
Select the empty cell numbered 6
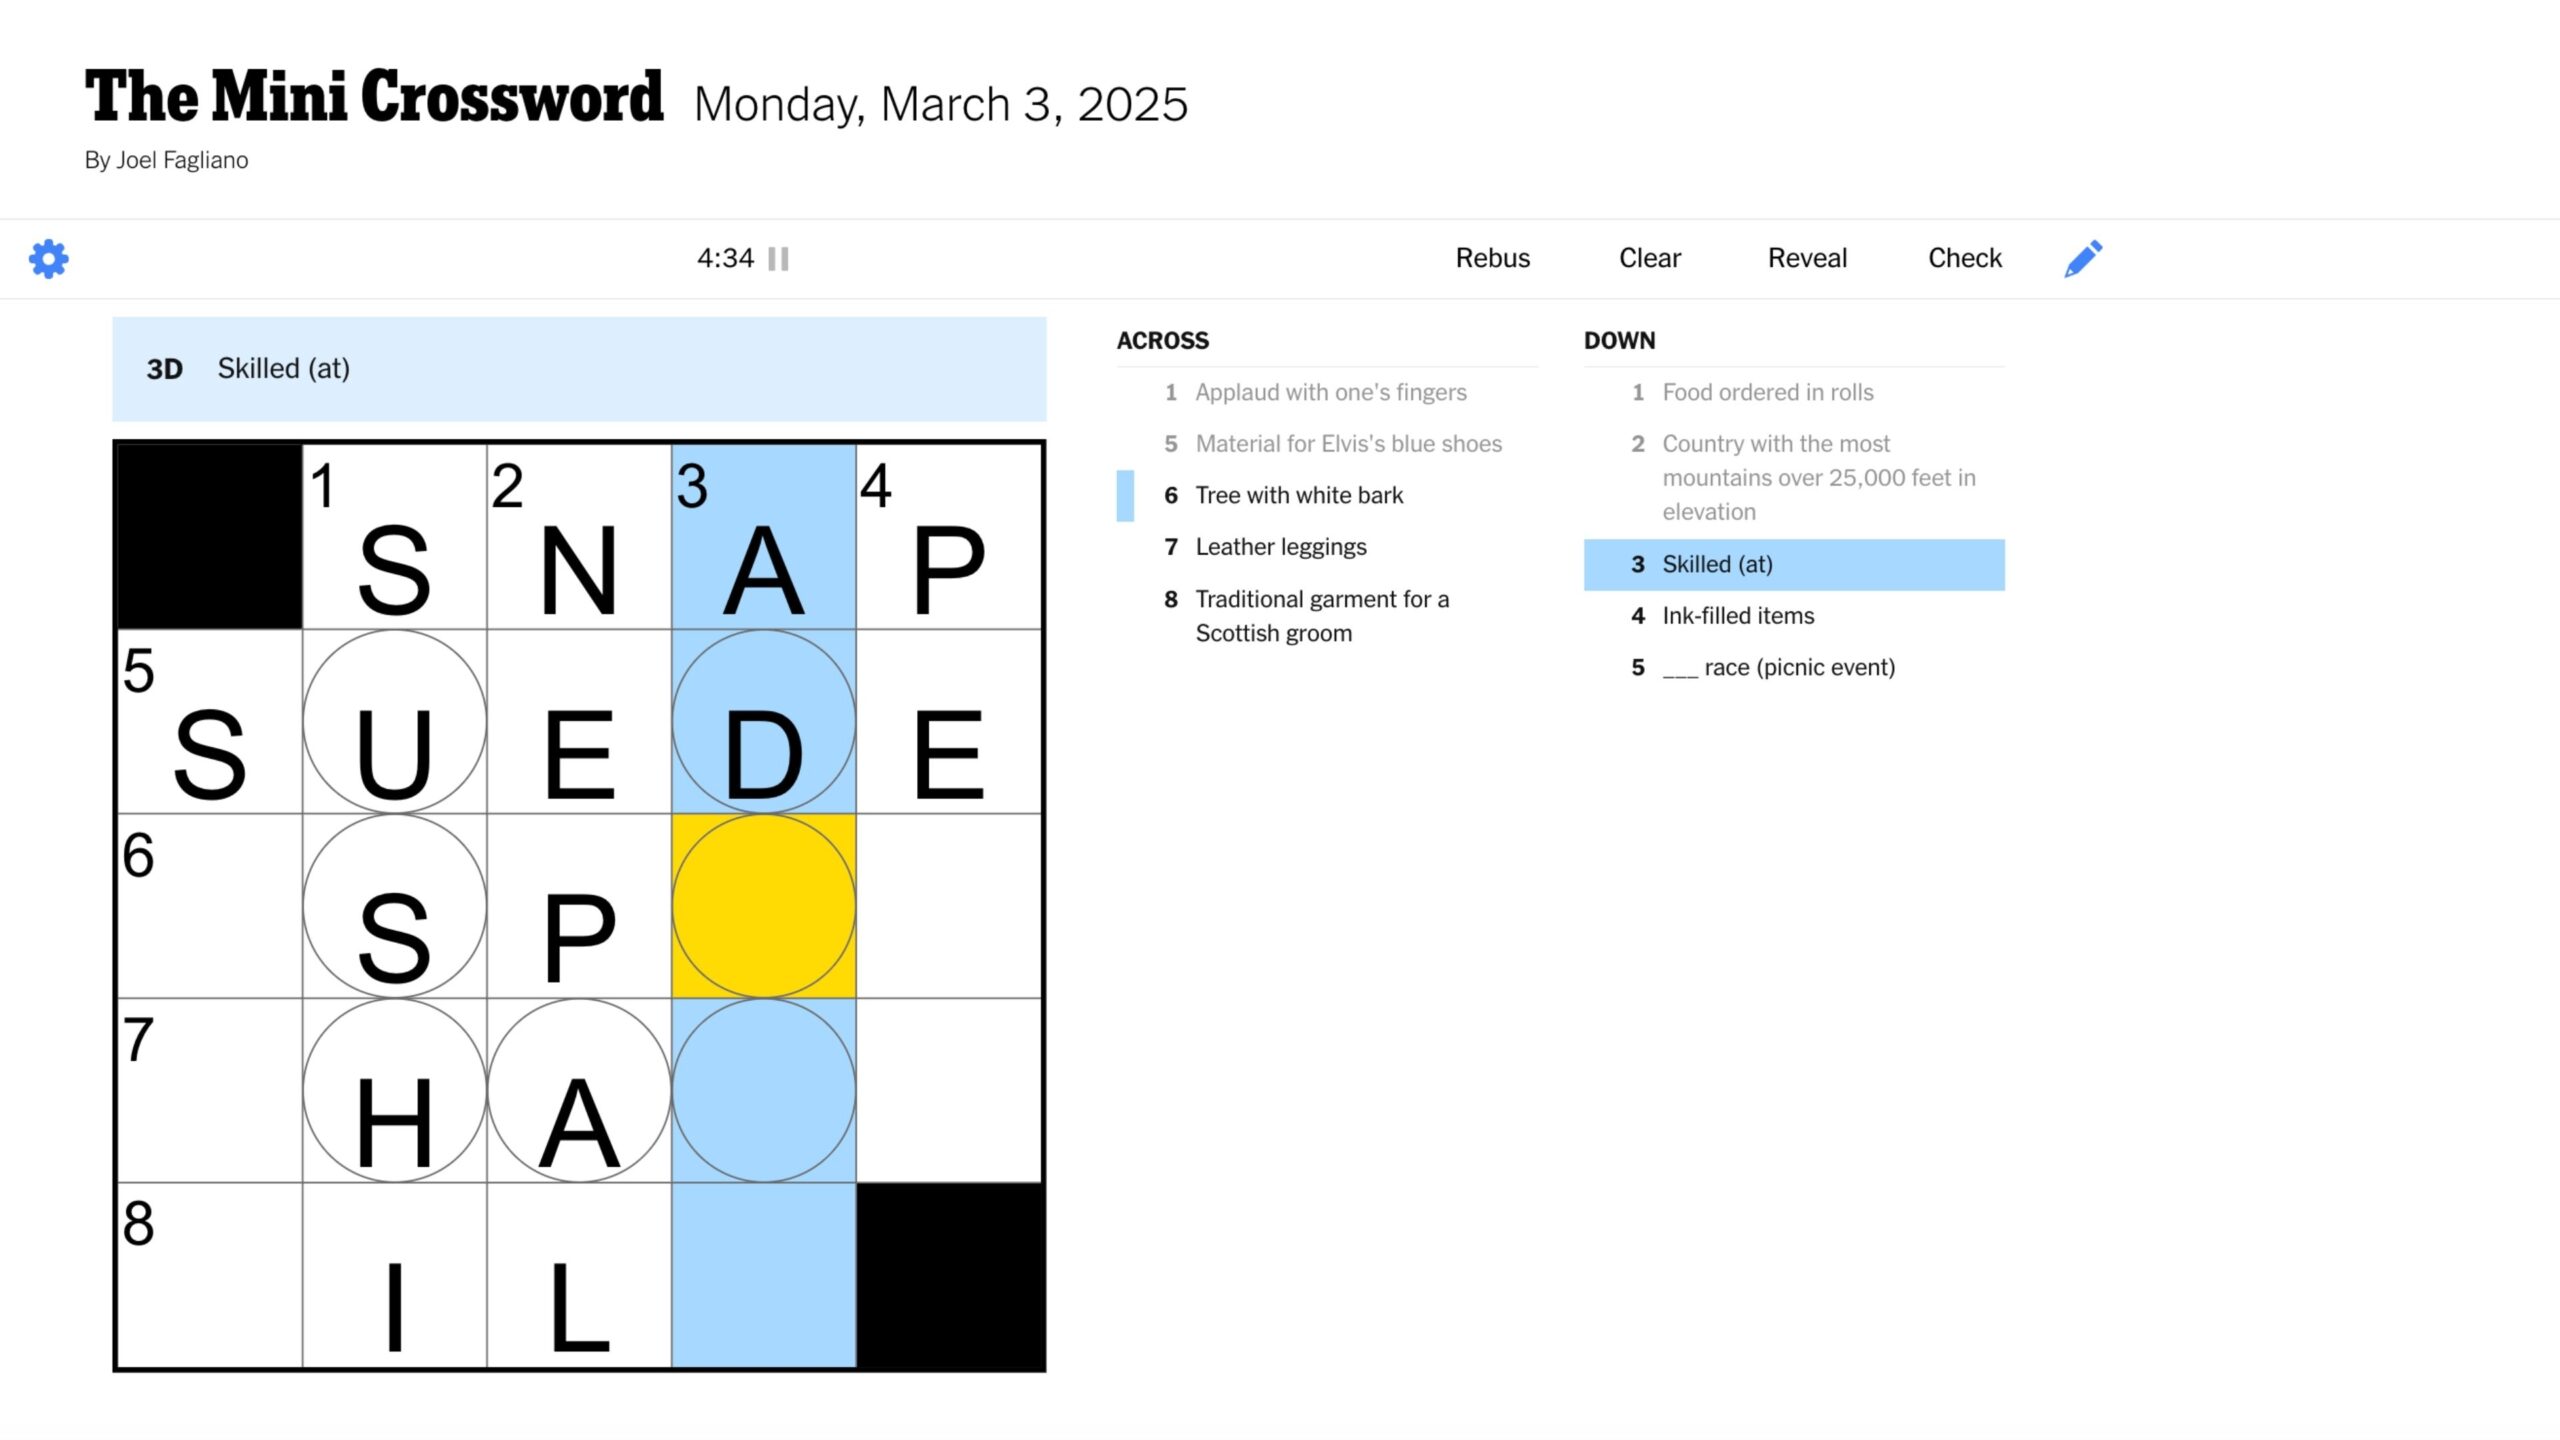pos(210,906)
